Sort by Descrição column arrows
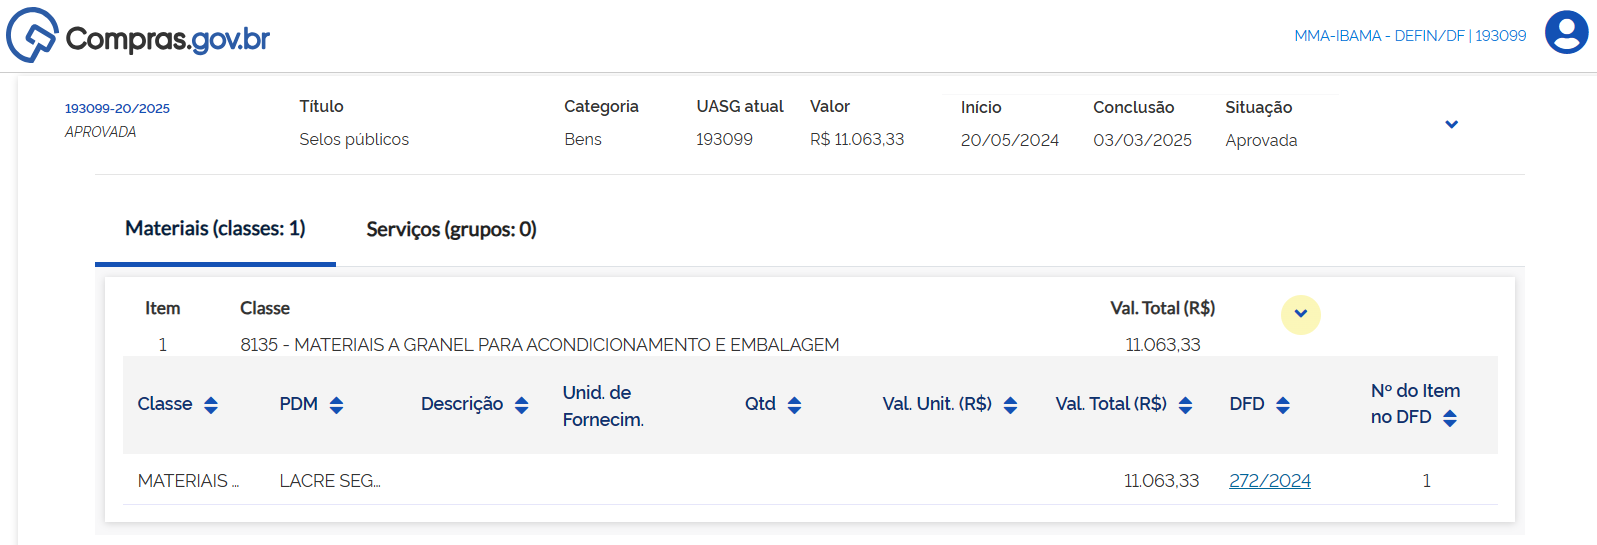The height and width of the screenshot is (545, 1597). [521, 405]
